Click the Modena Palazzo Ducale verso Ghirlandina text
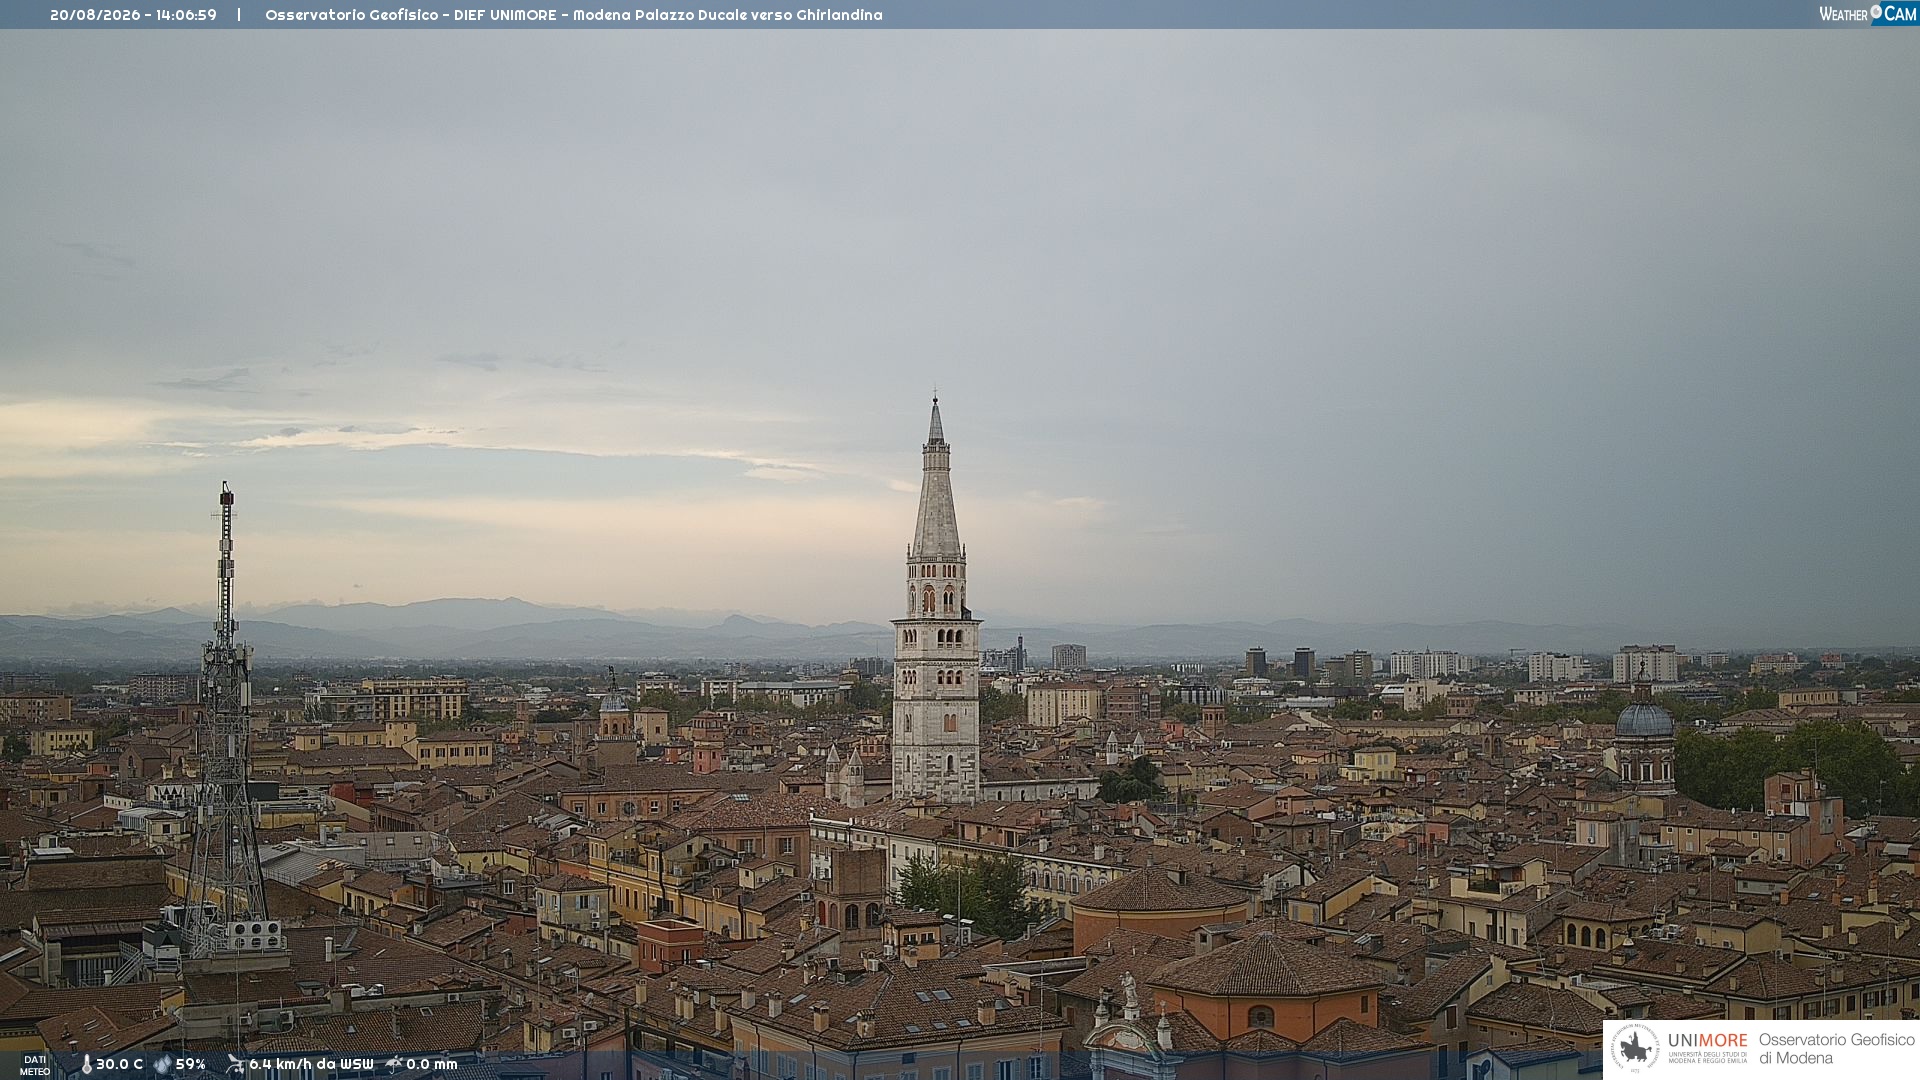 coord(728,15)
